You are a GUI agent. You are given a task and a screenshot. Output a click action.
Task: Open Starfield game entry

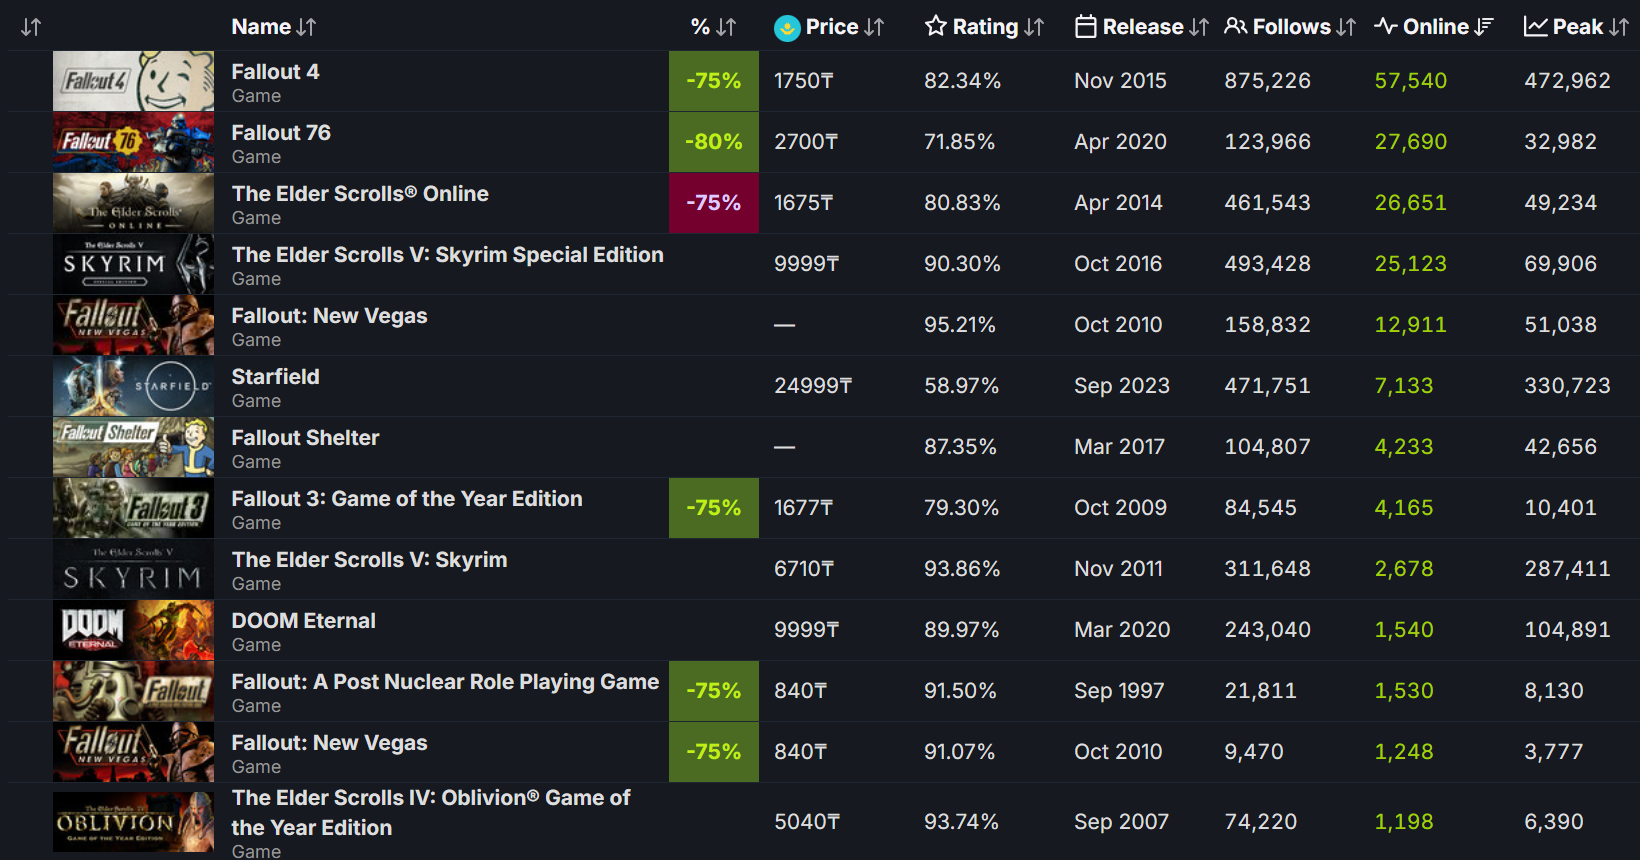(x=275, y=377)
